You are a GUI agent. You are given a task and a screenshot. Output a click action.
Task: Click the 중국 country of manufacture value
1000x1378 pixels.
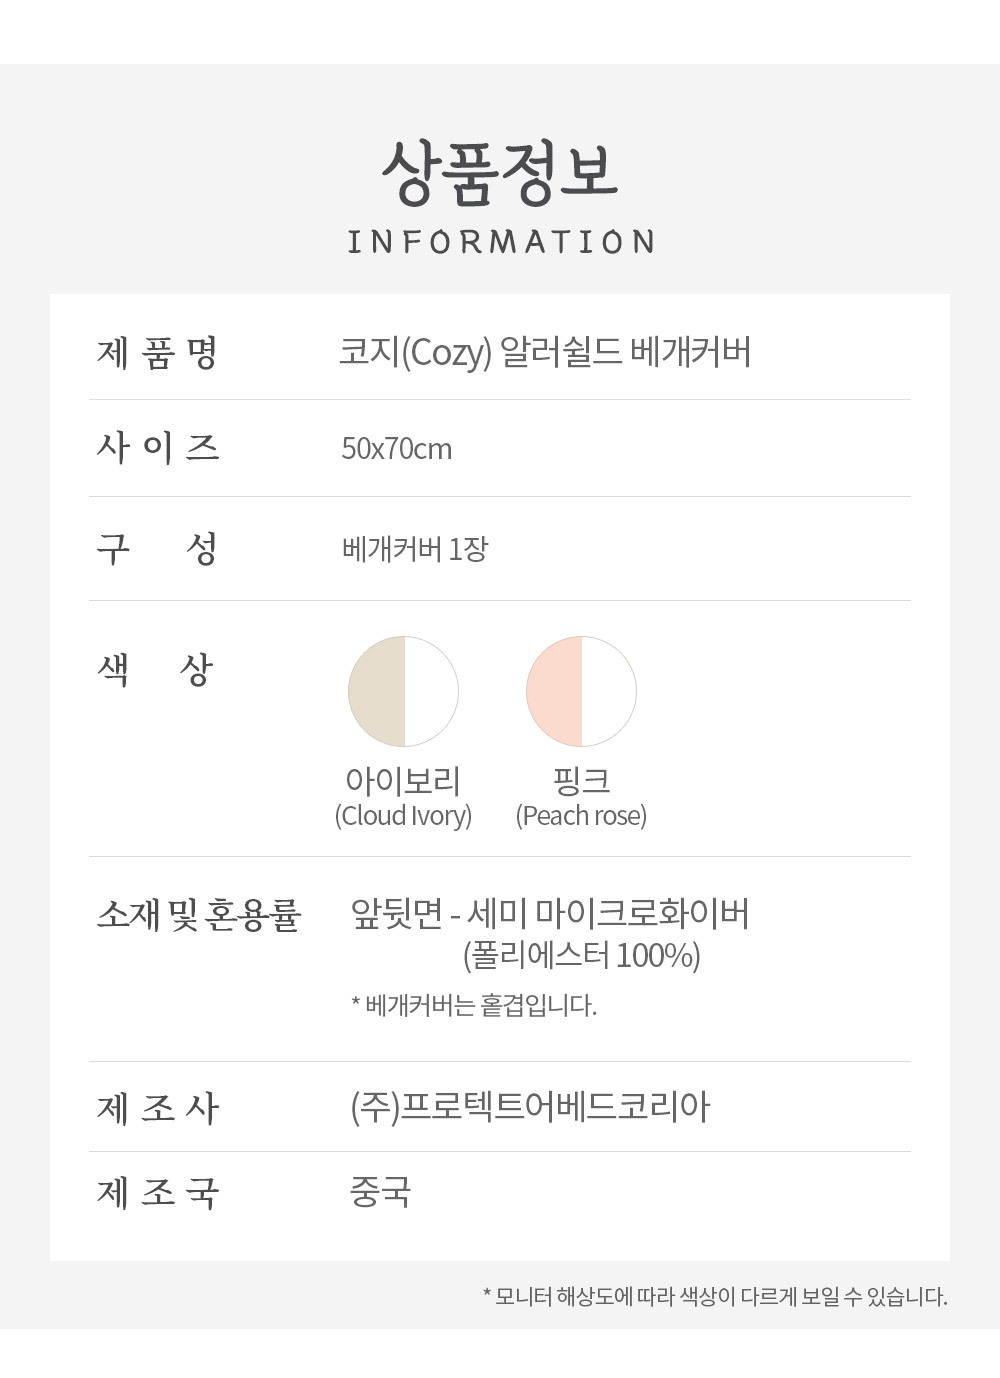(x=380, y=1192)
